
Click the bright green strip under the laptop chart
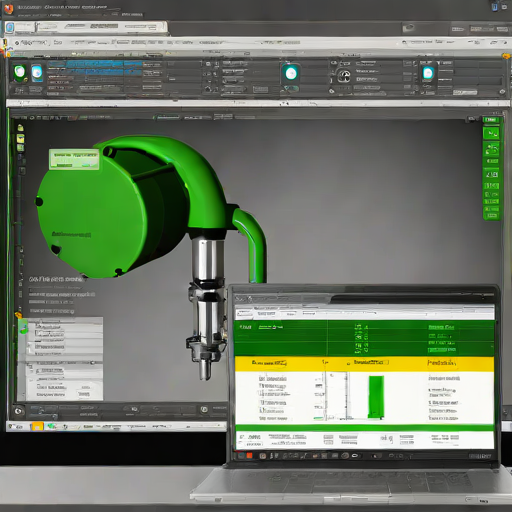click(x=364, y=428)
